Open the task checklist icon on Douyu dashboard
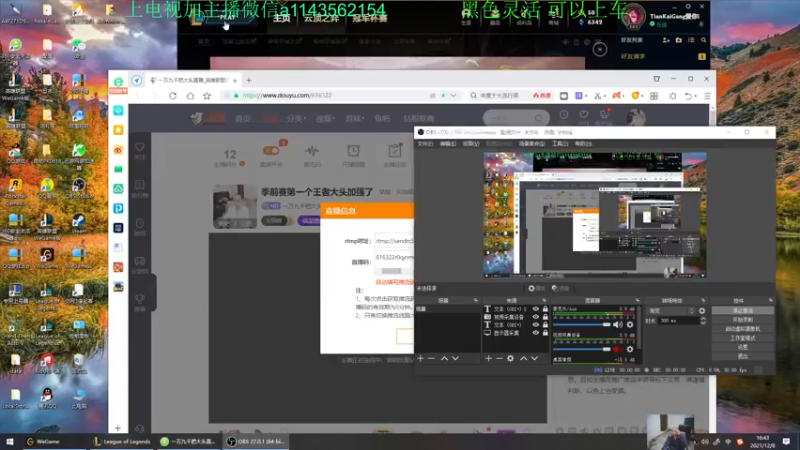Screen dimensions: 800x450 [x=394, y=151]
